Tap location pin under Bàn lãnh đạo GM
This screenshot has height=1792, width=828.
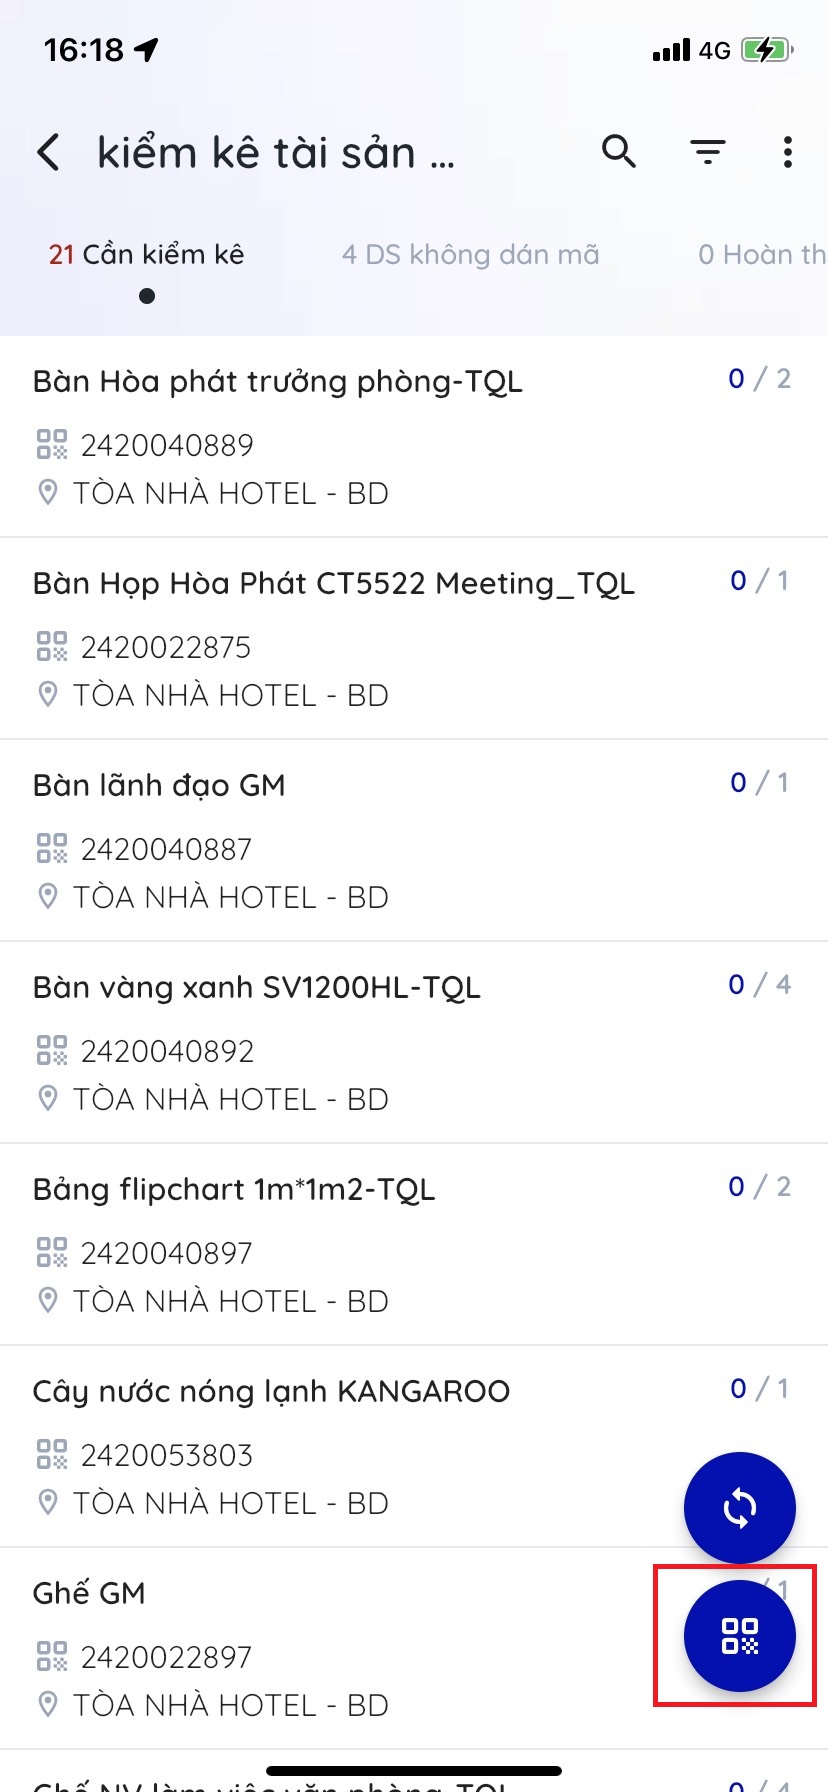click(x=48, y=897)
